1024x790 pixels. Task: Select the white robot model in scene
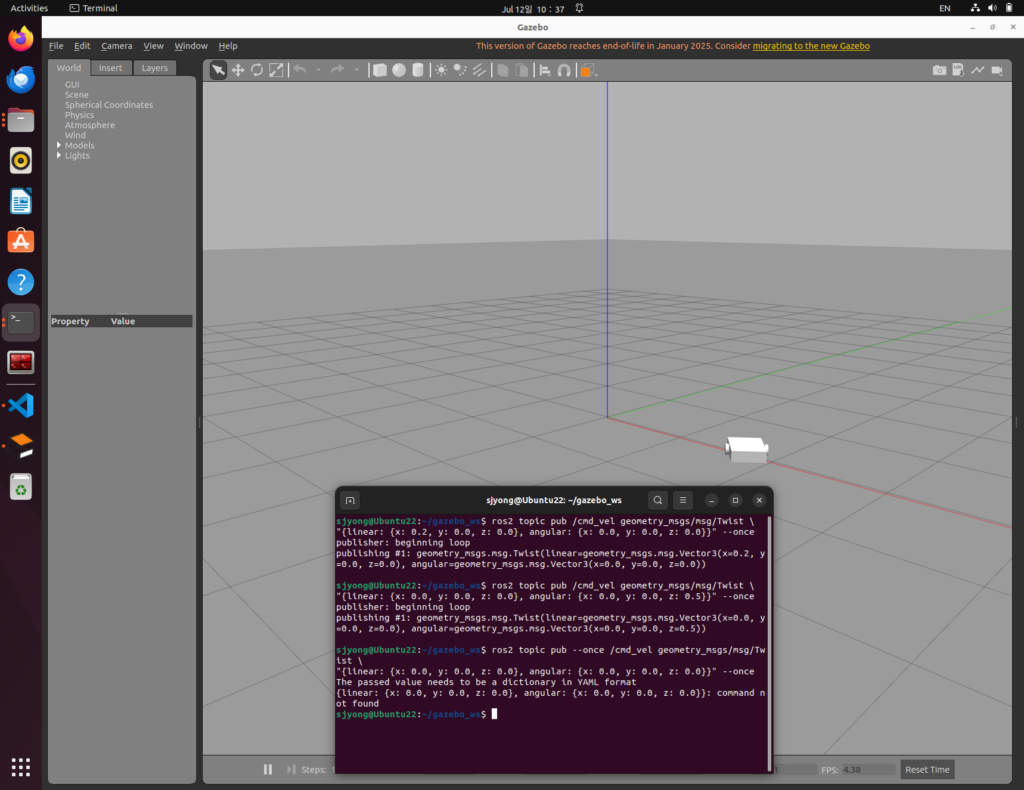(746, 449)
